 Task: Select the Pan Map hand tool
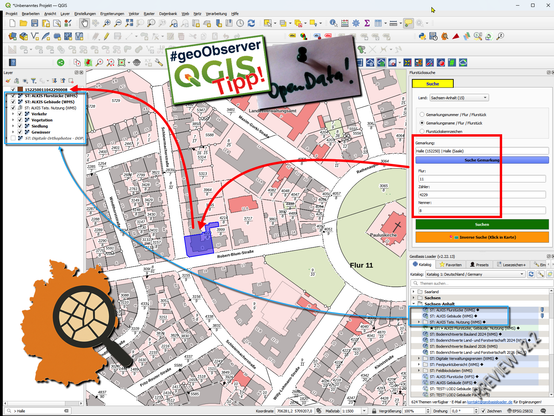pos(84,23)
